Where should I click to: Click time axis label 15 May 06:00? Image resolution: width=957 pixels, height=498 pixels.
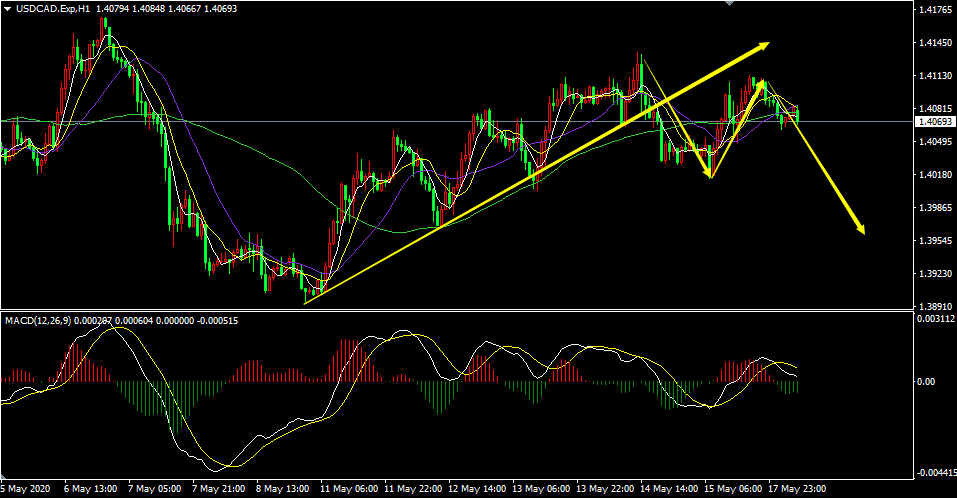[x=733, y=489]
